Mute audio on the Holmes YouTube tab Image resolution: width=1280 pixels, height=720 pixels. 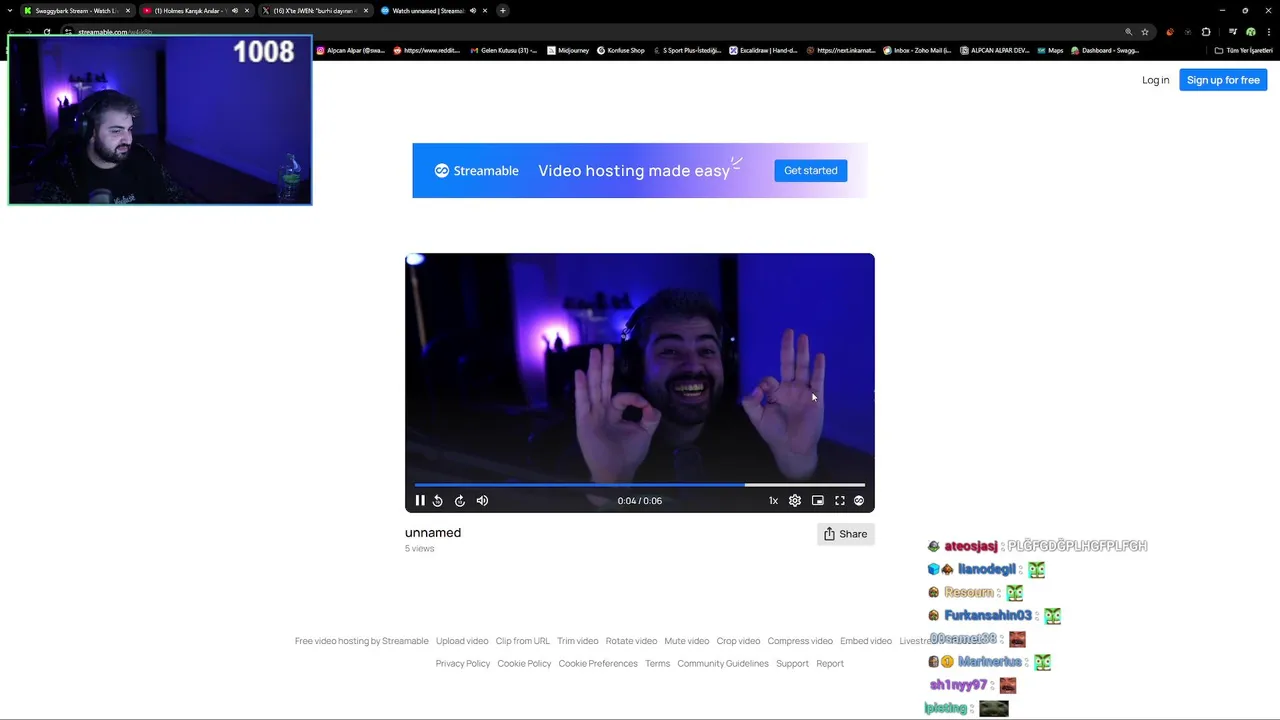(235, 11)
